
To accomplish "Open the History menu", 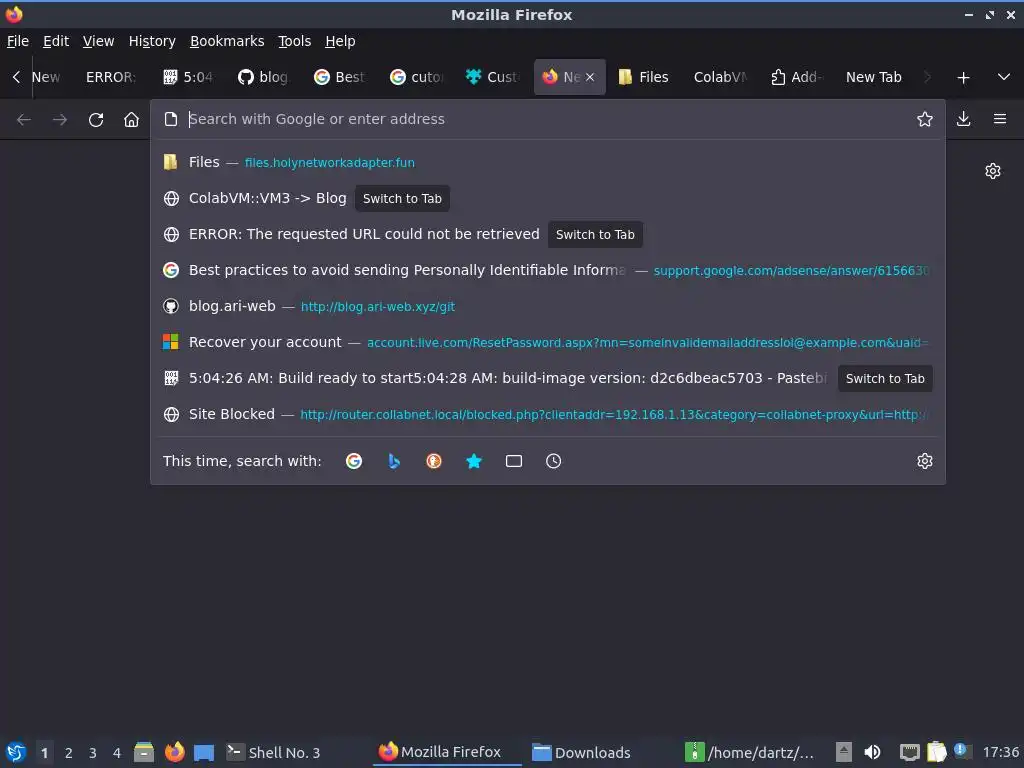I will (x=152, y=41).
